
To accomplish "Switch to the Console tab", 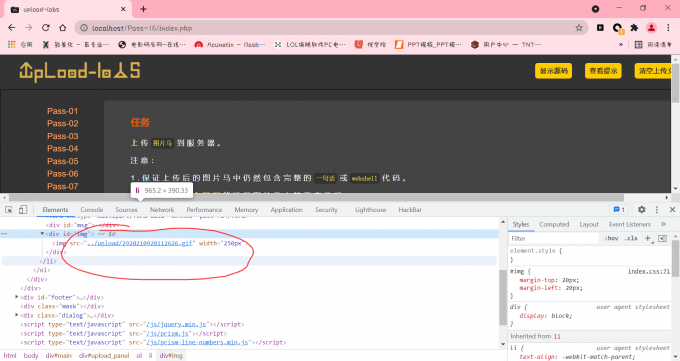I will 92,210.
